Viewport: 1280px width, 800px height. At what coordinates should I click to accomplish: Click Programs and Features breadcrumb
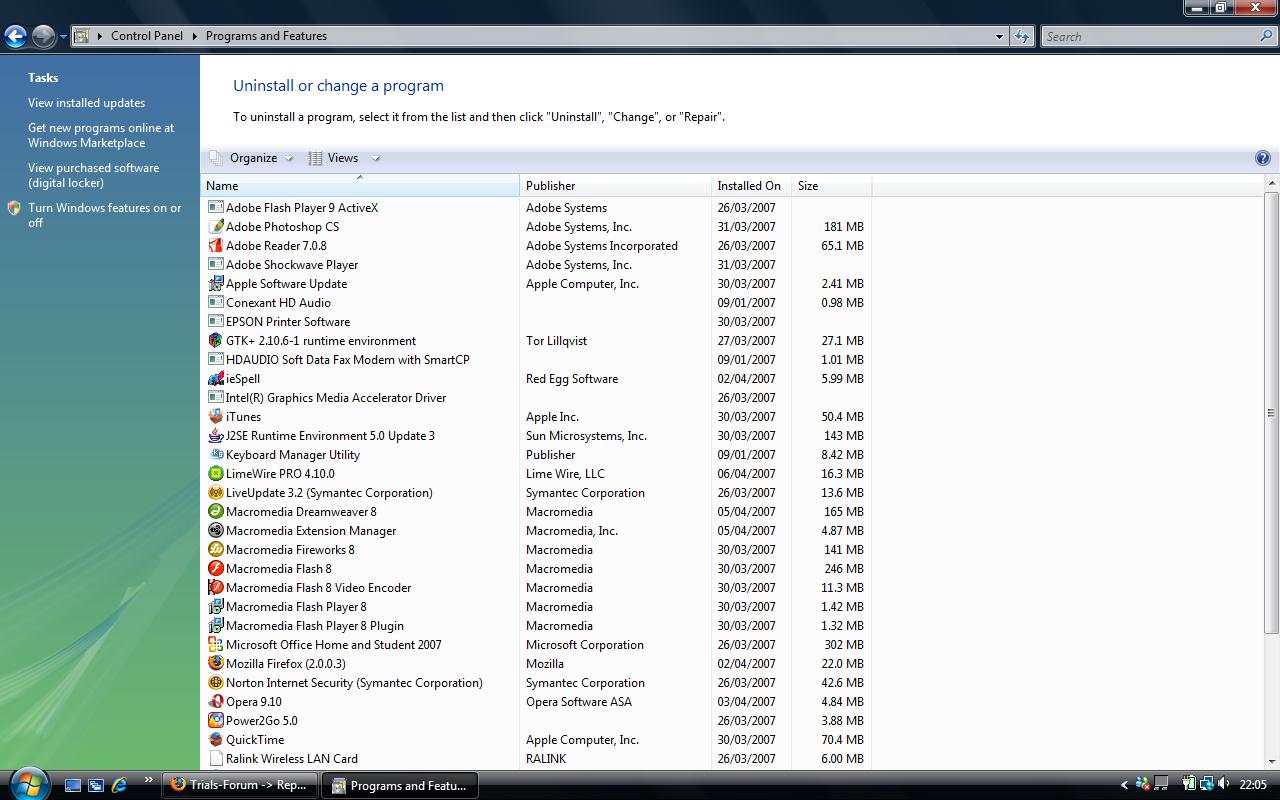[x=266, y=36]
